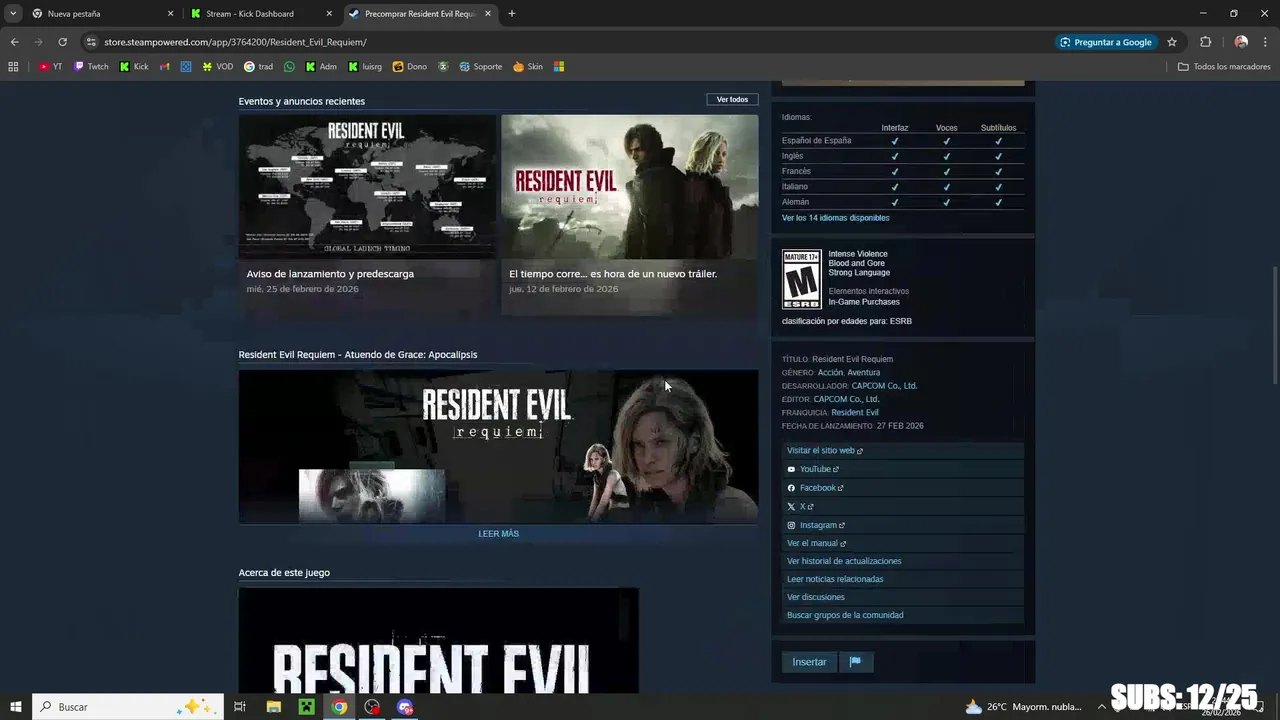Launch Minecraft from the taskbar
Viewport: 1280px width, 720px height.
click(x=306, y=707)
